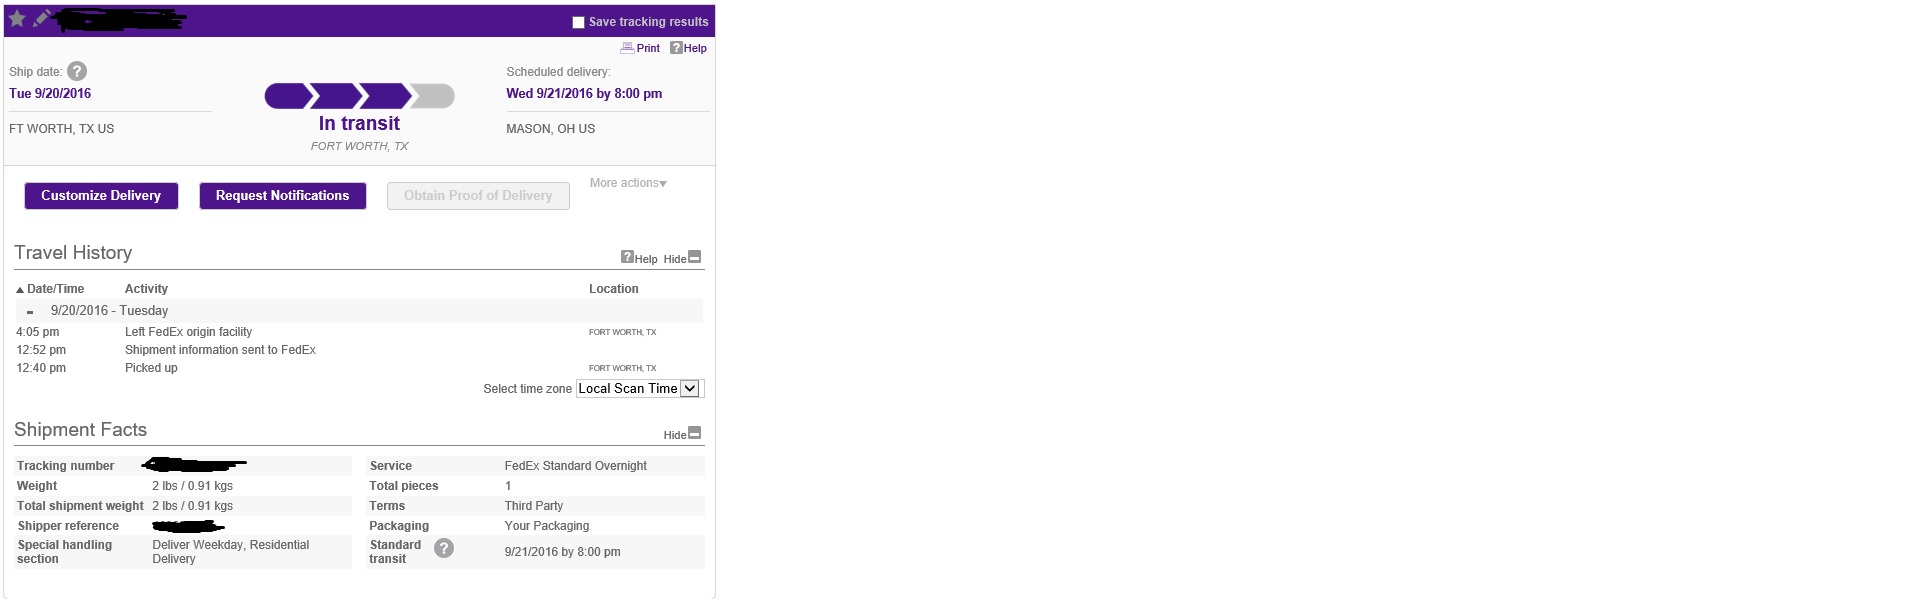This screenshot has height=599, width=1920.
Task: Click '12:52 pm' time entry
Action: (x=41, y=350)
